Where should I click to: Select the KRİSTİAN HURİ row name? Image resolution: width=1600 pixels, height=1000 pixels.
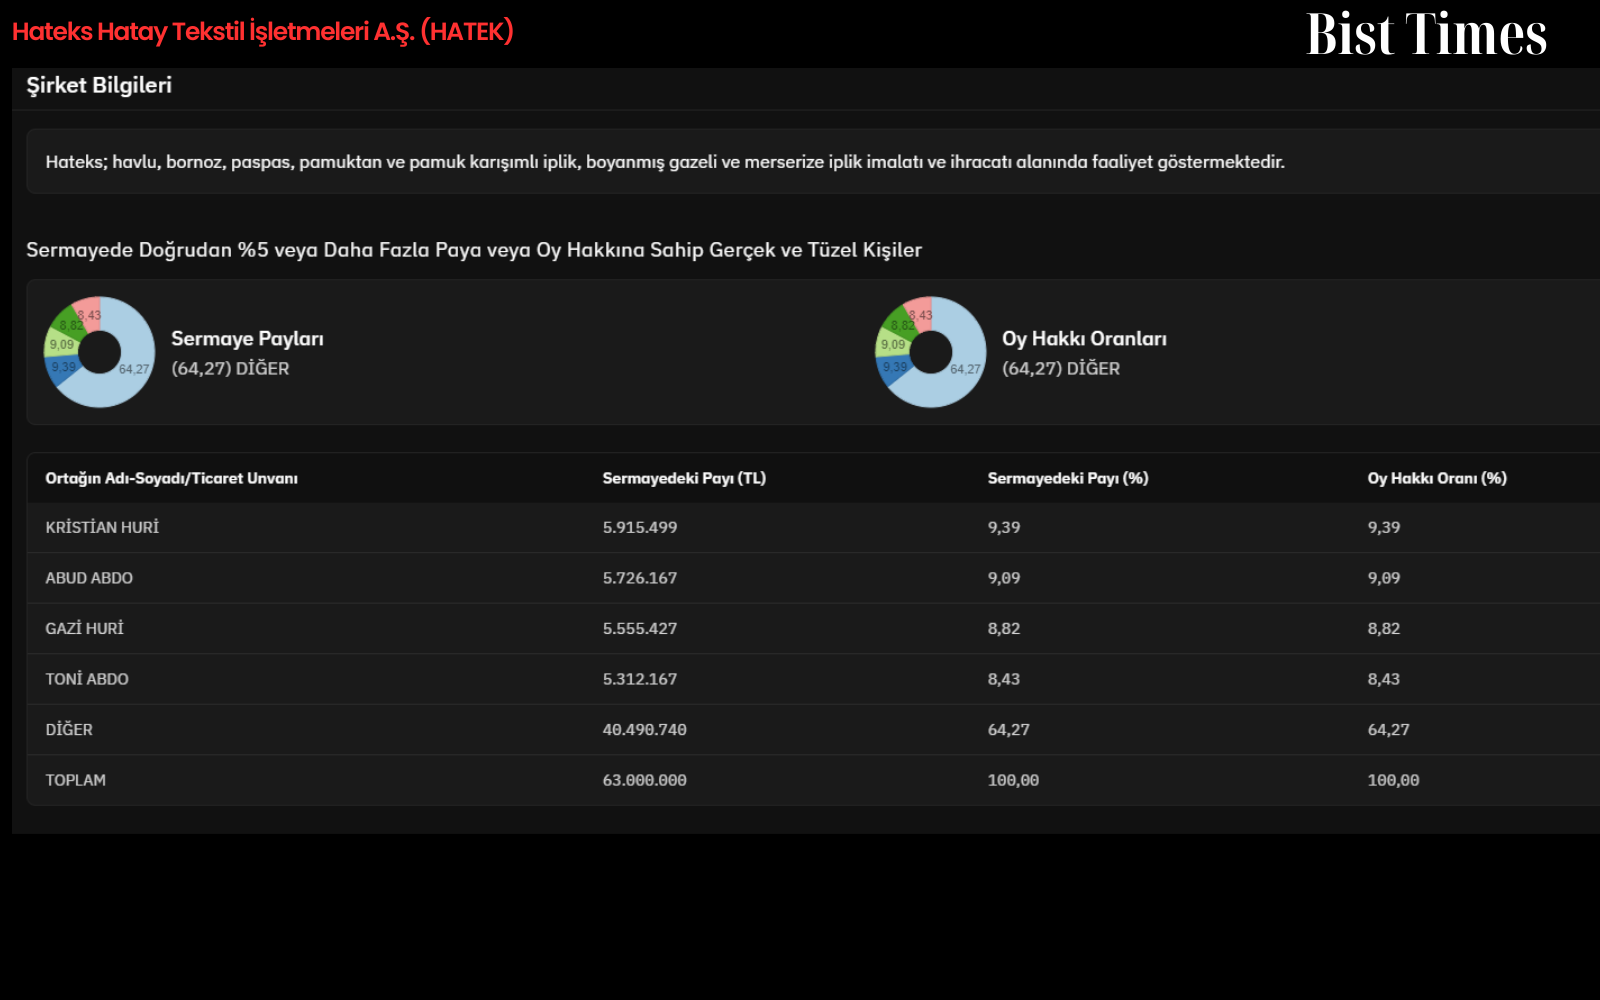(102, 527)
